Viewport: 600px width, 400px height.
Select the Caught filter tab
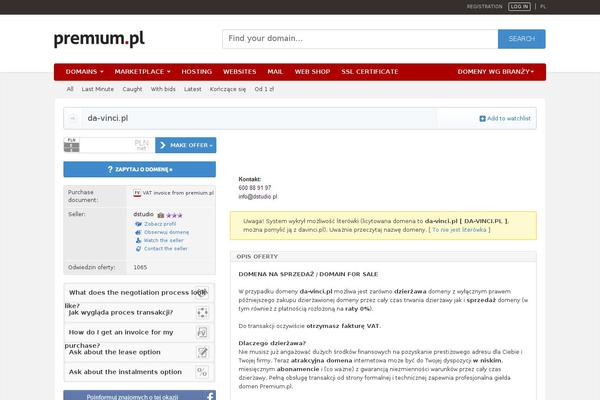click(132, 89)
